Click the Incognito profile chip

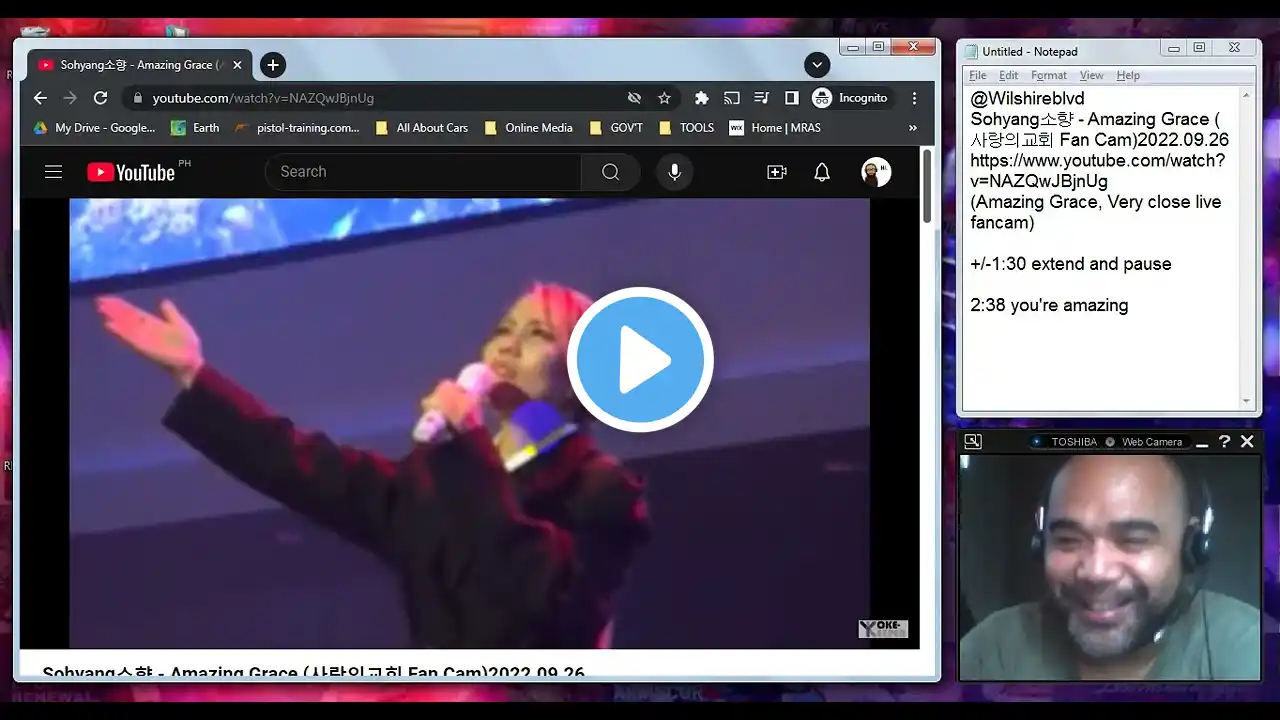coord(850,98)
